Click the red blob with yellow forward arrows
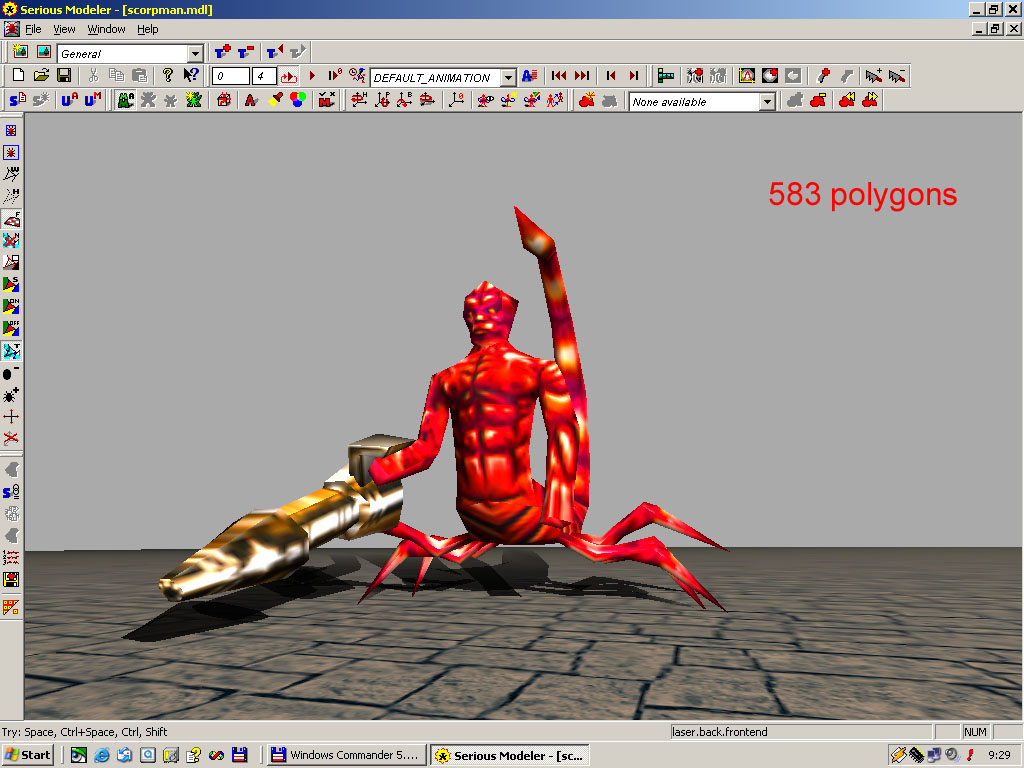The height and width of the screenshot is (768, 1024). click(x=870, y=100)
